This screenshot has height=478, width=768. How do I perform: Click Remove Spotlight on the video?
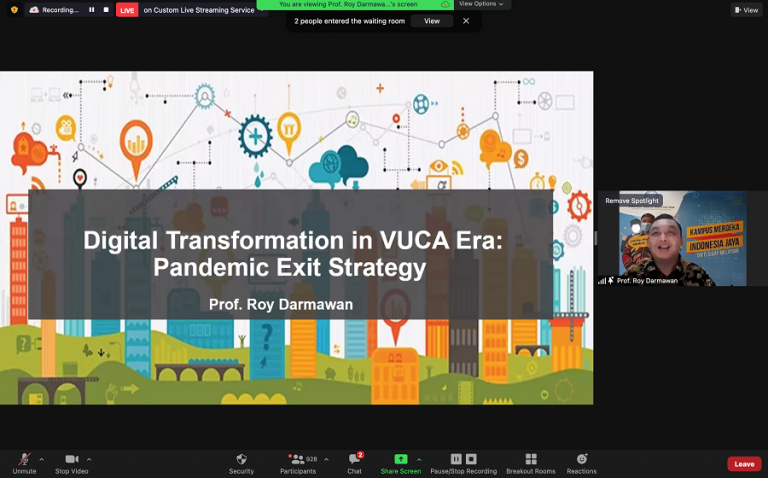[632, 201]
